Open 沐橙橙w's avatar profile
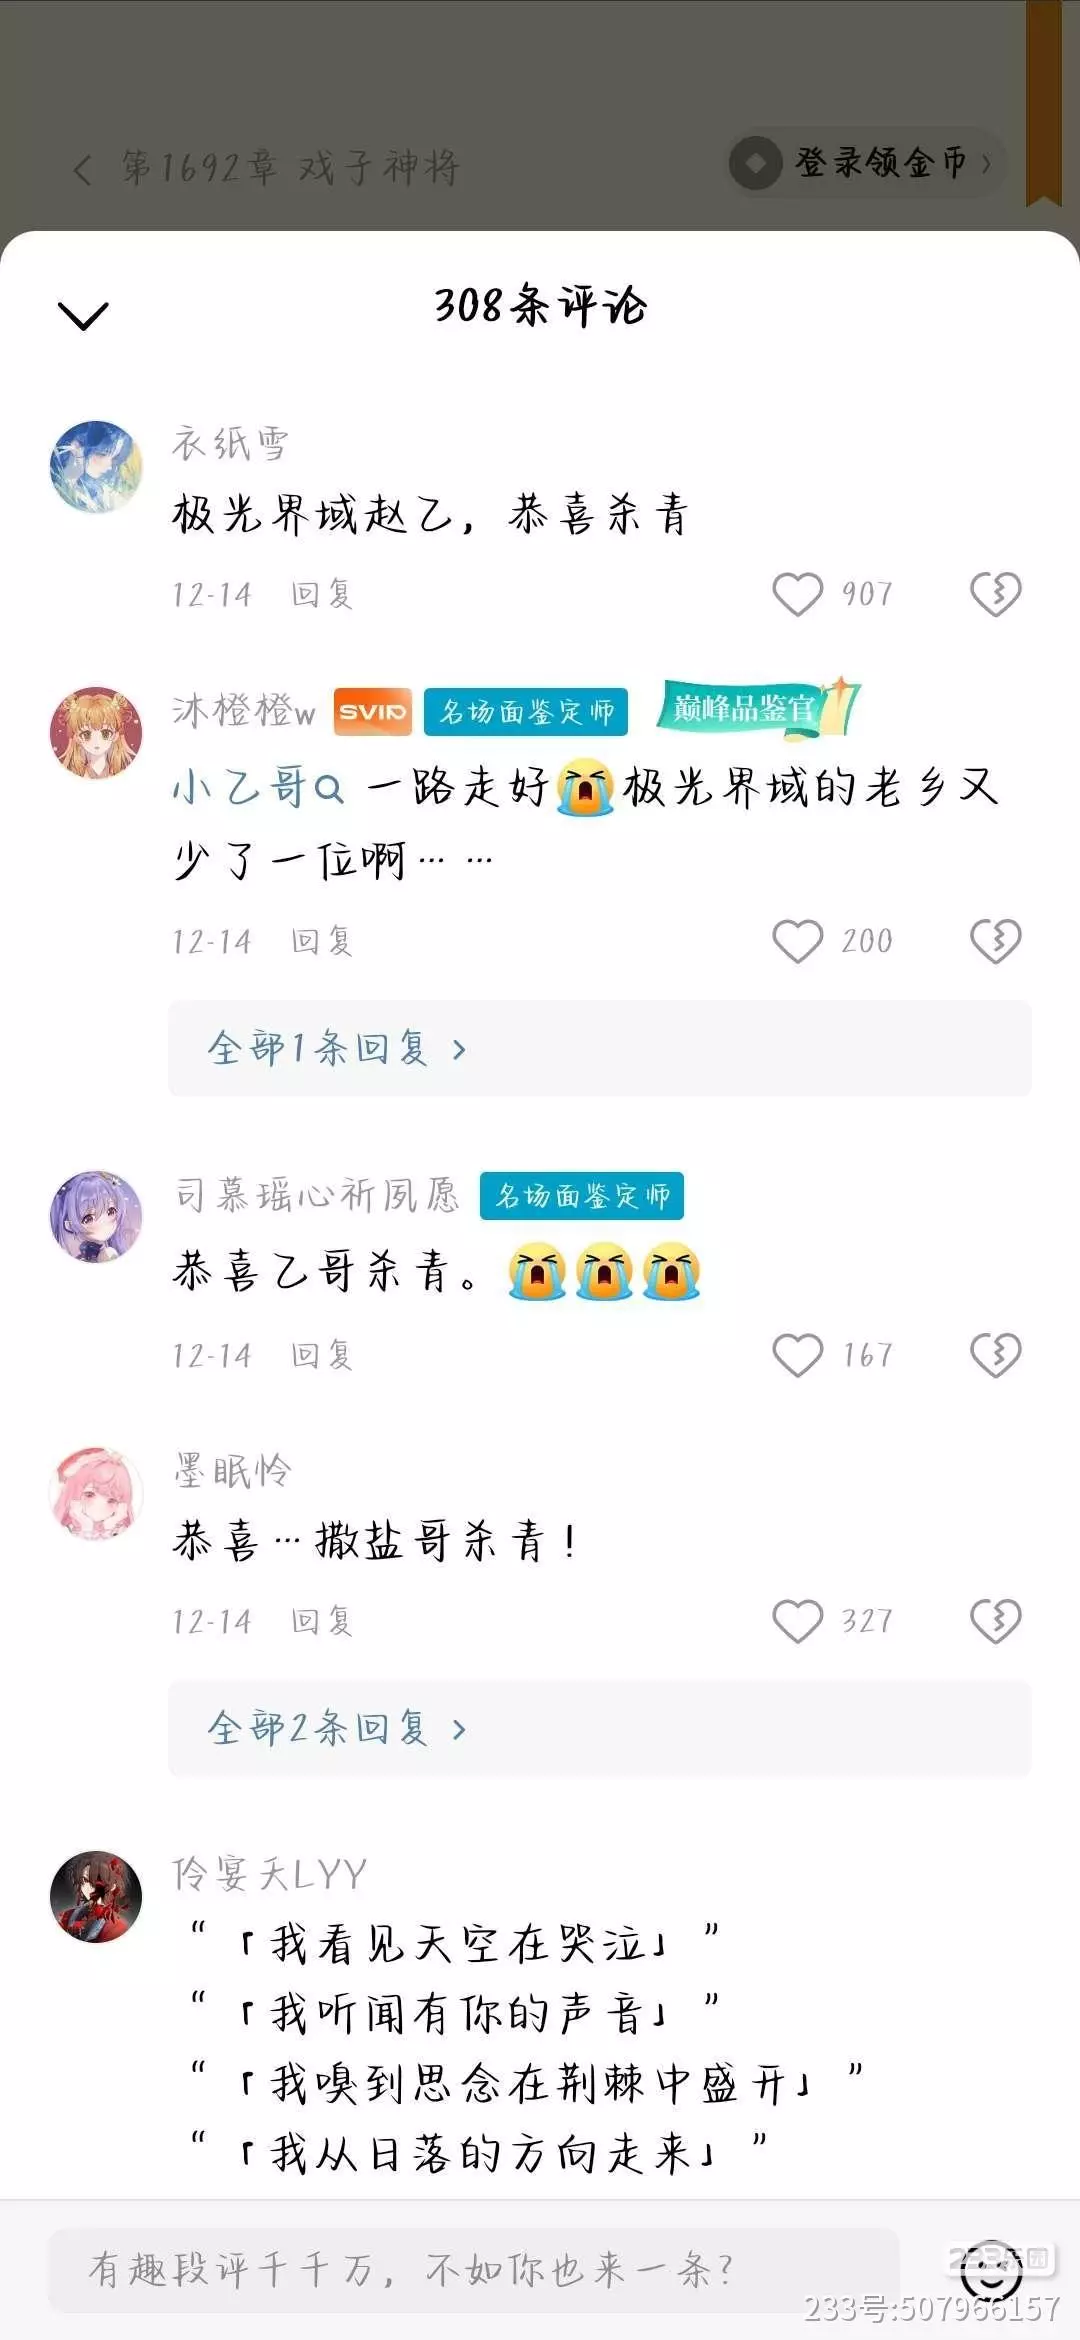 click(96, 732)
